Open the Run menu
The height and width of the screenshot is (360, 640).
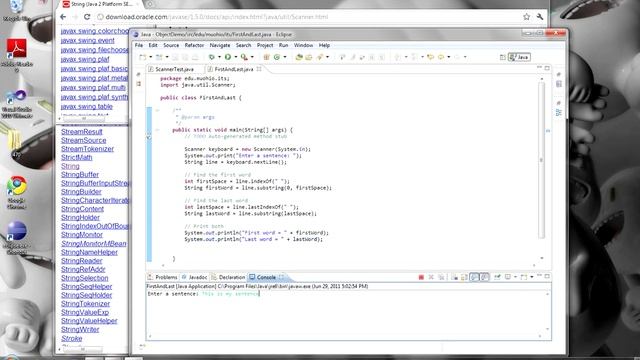[x=283, y=45]
